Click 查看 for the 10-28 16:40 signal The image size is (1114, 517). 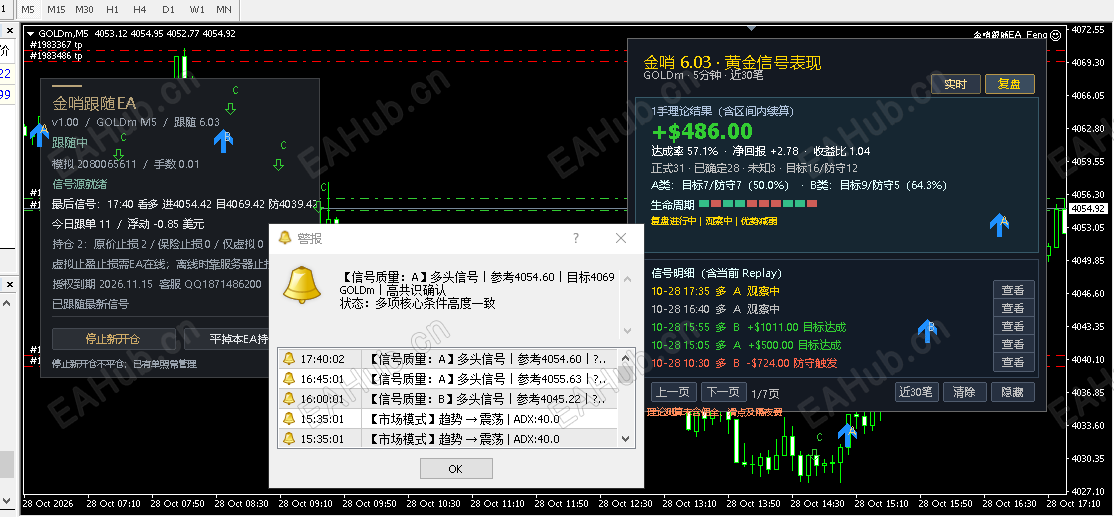click(1013, 308)
